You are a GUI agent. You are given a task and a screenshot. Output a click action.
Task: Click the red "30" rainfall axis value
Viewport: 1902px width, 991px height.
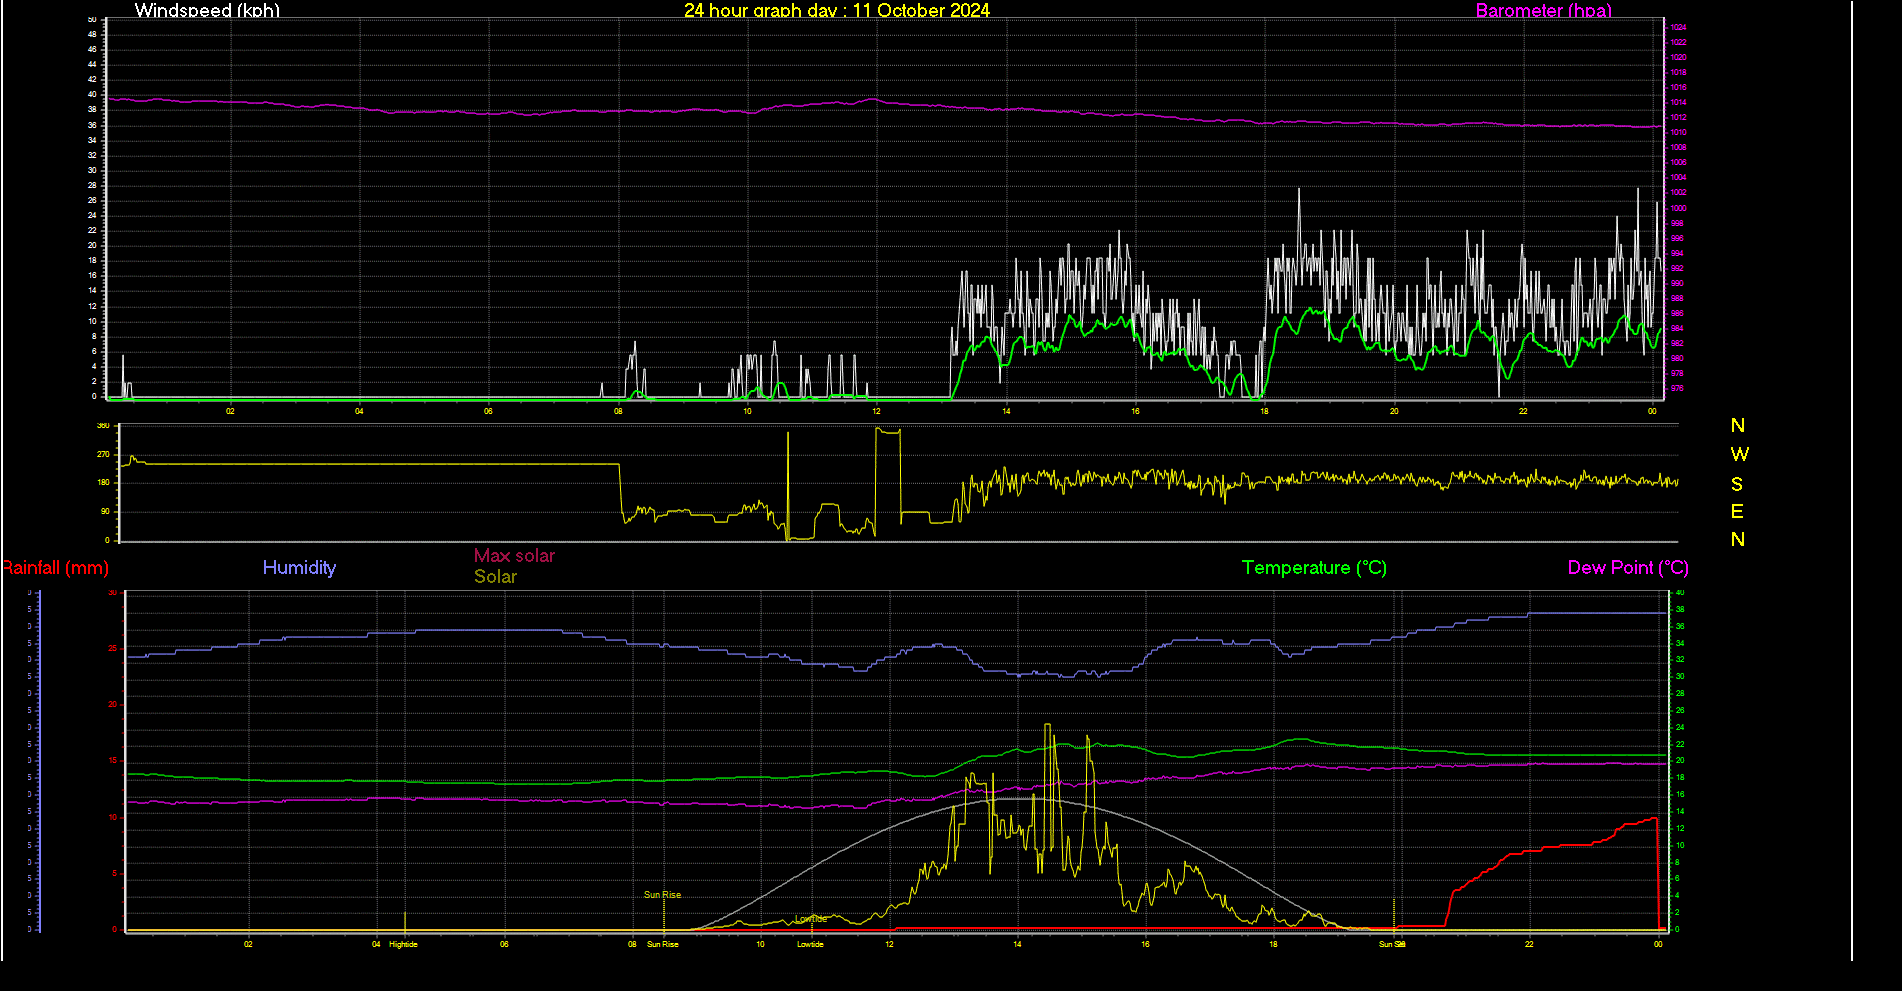113,593
